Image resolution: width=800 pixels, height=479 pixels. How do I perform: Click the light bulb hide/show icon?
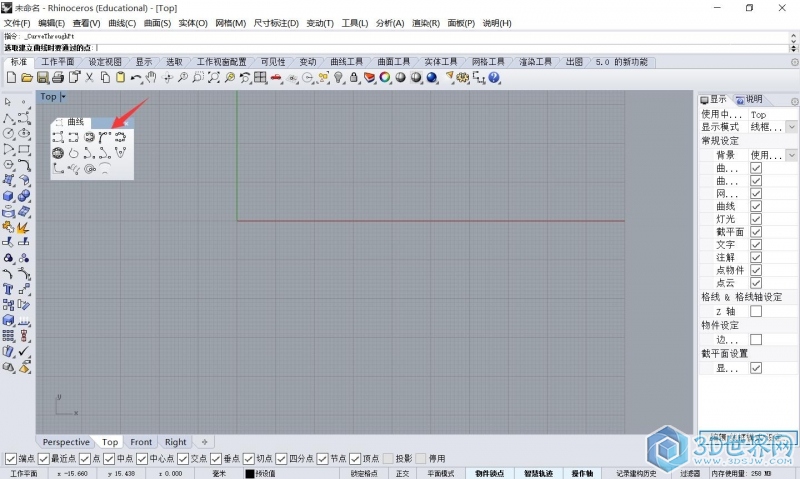tap(338, 78)
